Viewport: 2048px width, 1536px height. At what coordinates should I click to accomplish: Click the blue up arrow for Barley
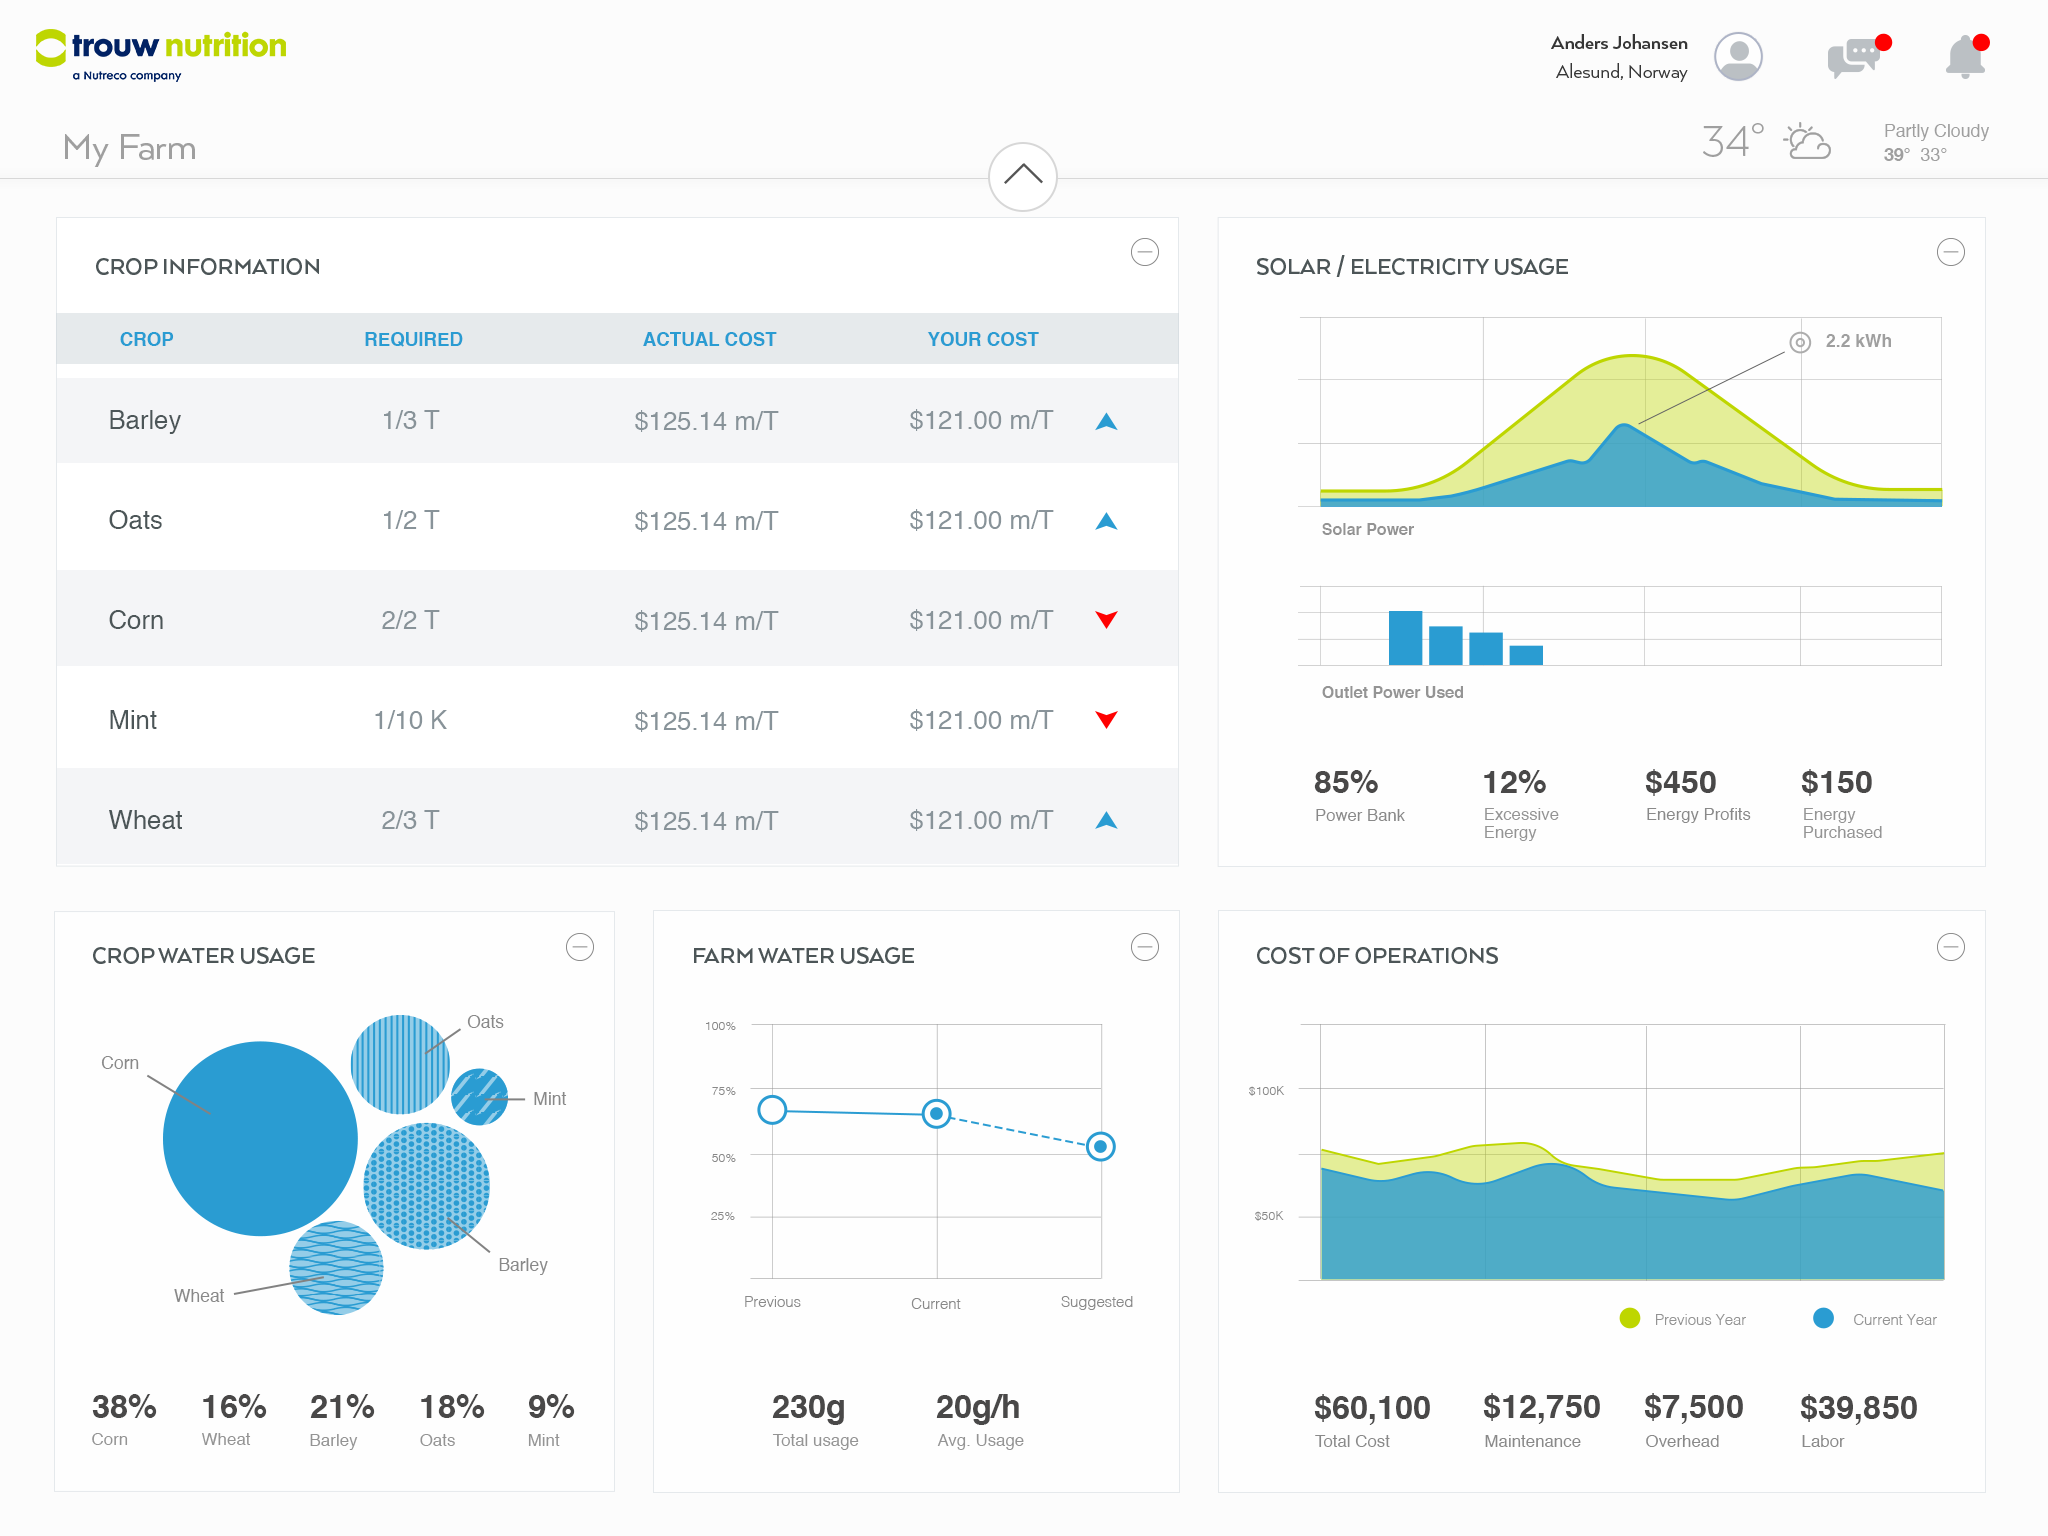tap(1106, 421)
